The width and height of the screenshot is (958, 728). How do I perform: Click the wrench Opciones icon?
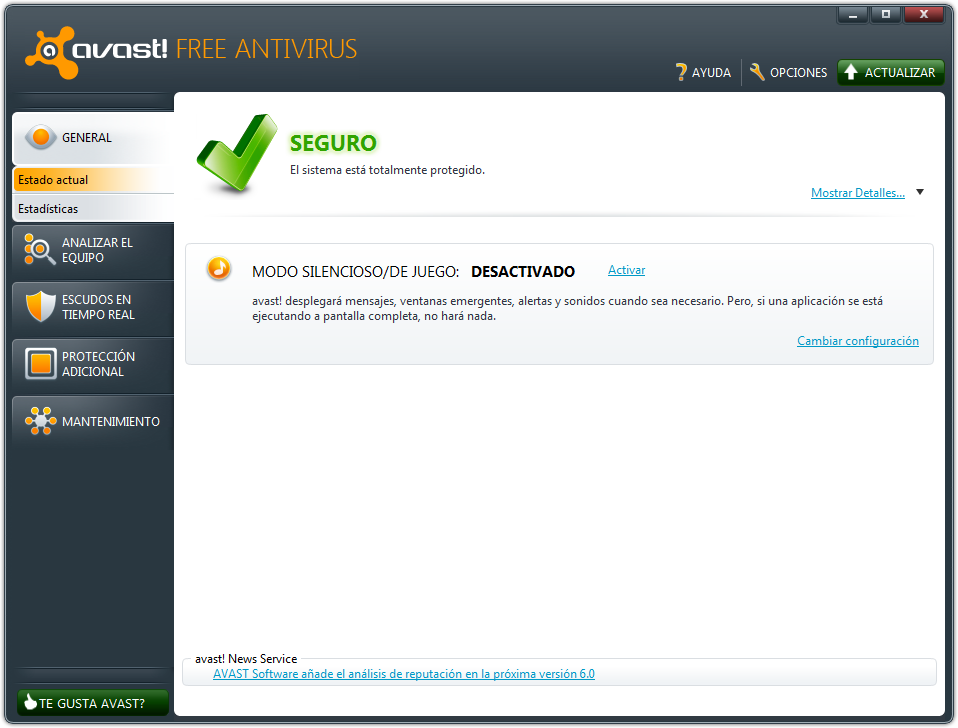(757, 72)
